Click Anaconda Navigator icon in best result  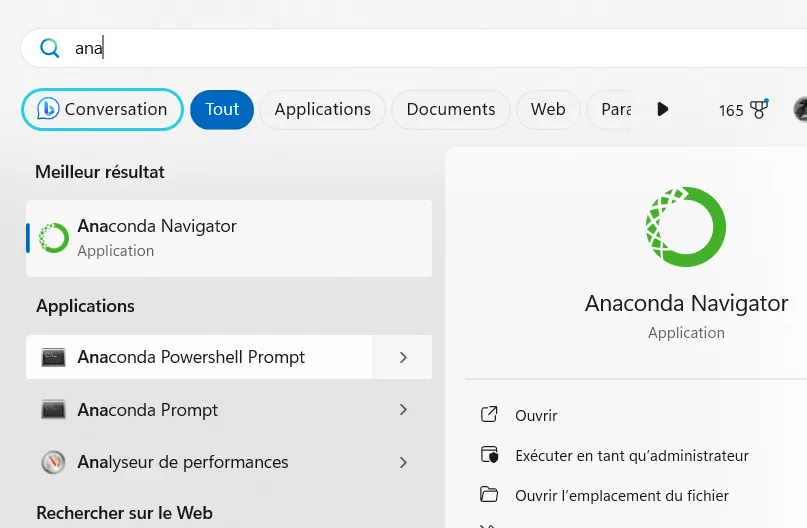click(54, 238)
